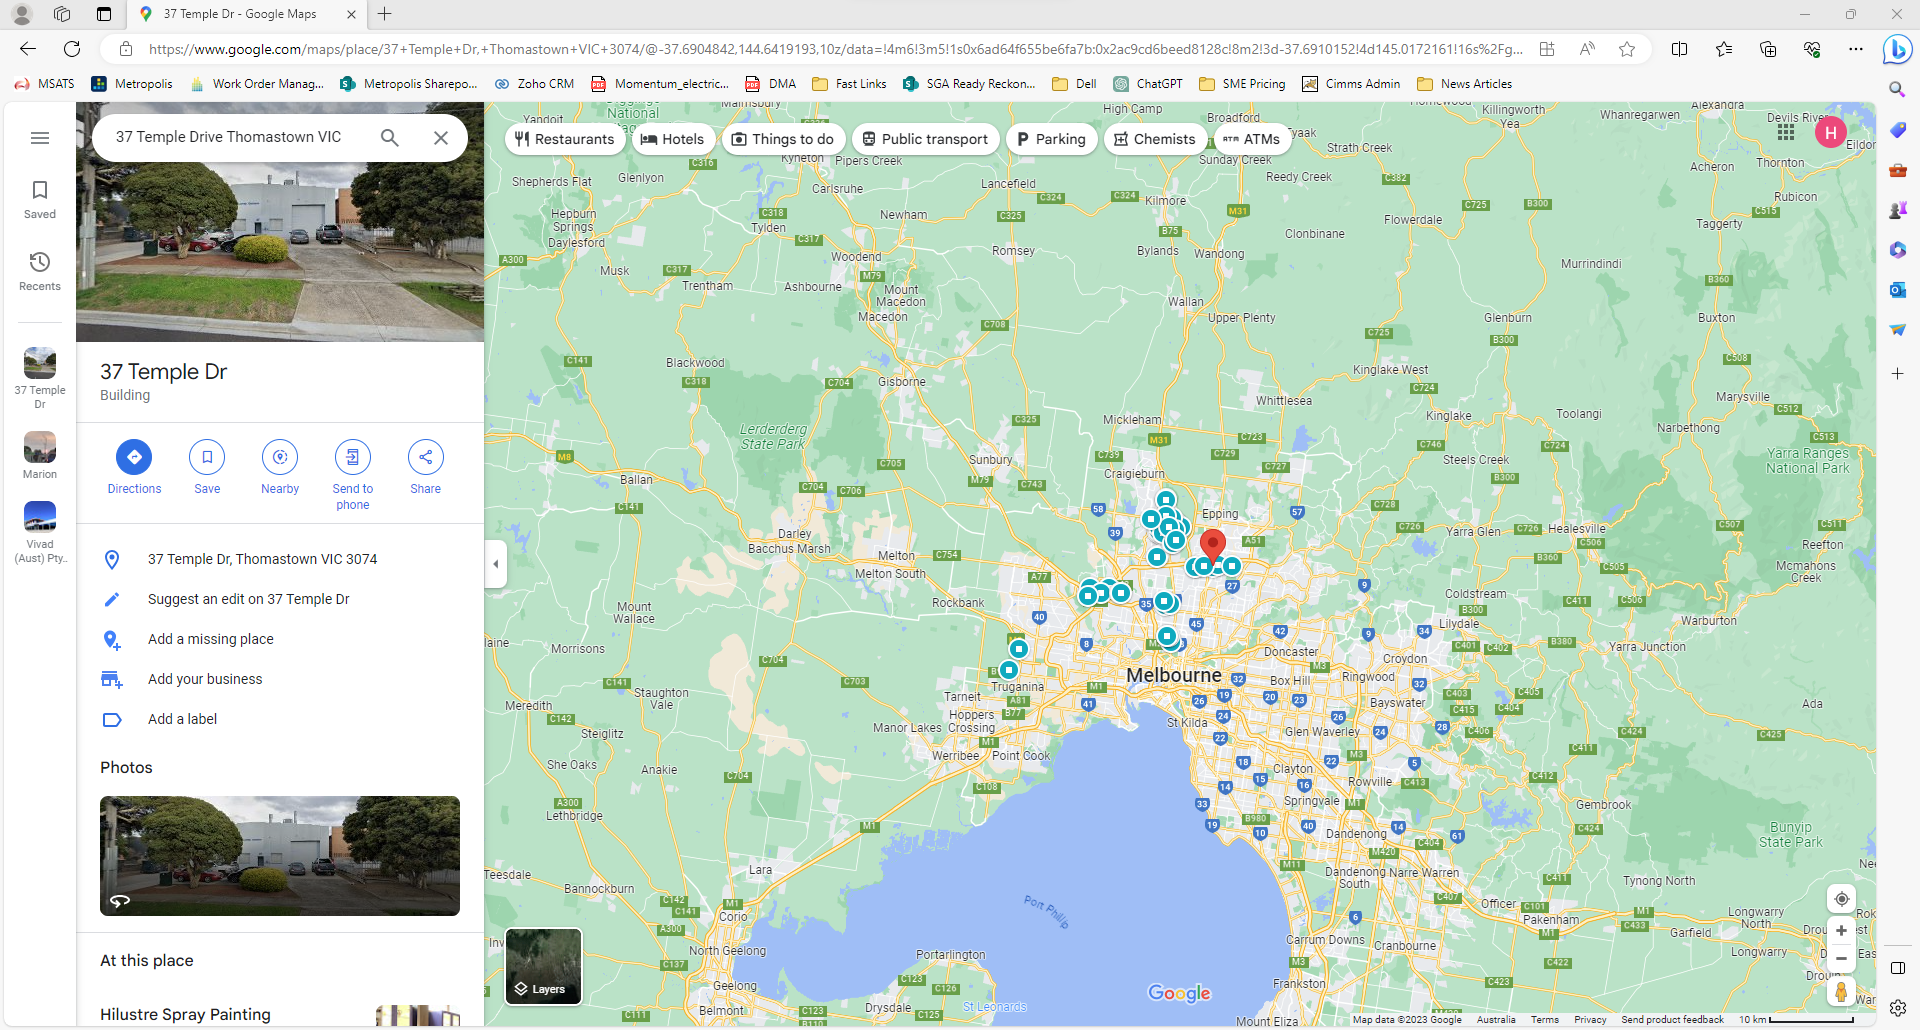Open Fast Links bookmark folder
This screenshot has height=1030, width=1920.
(849, 84)
